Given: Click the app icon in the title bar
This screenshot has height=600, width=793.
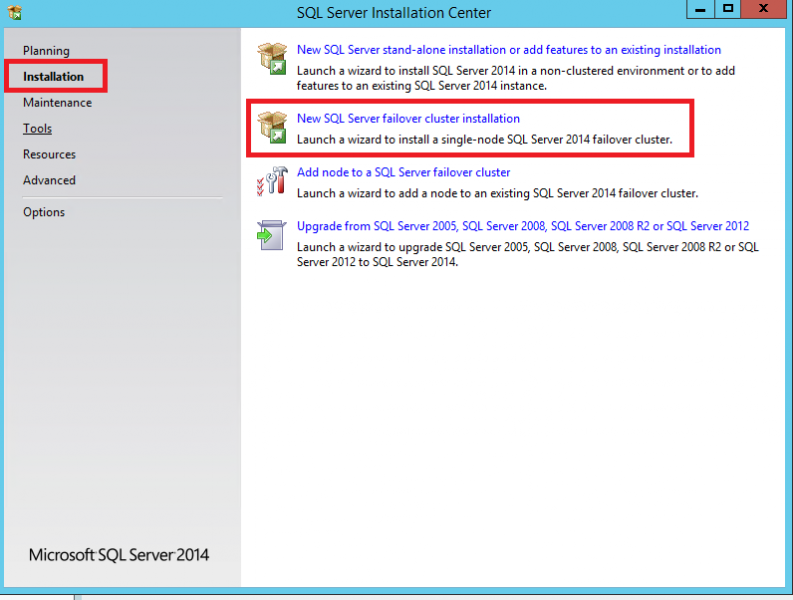Looking at the screenshot, I should (13, 12).
